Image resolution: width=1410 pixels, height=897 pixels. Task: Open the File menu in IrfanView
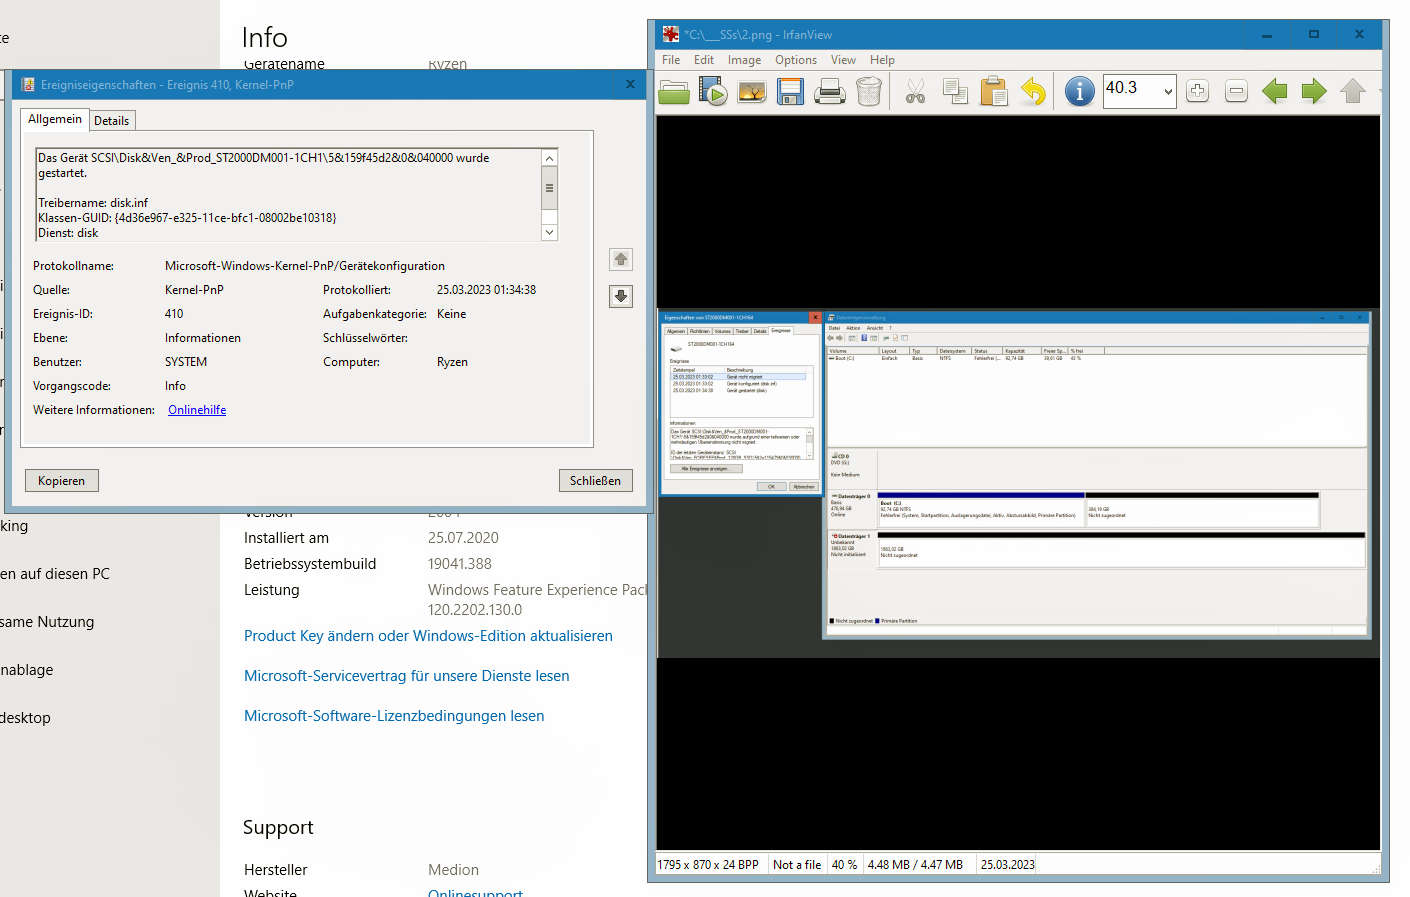[671, 60]
